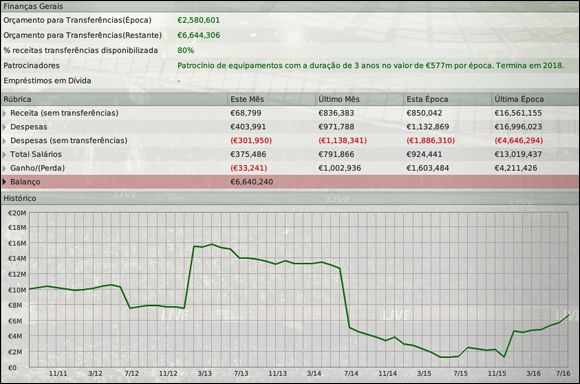Screen dimensions: 580x384
Task: Click the 80% transfer revenue value
Action: pos(186,50)
